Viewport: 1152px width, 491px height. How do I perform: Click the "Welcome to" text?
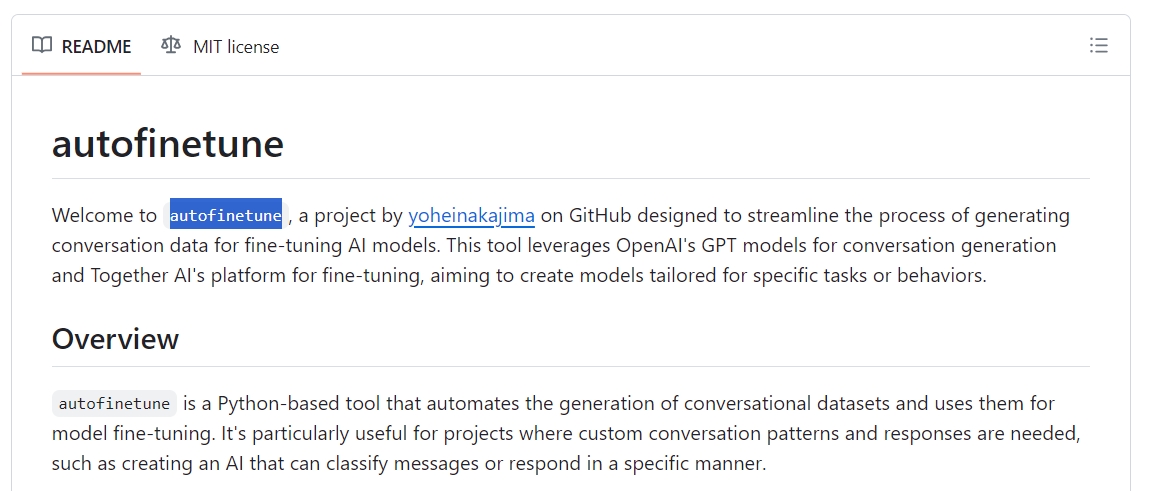pos(104,215)
